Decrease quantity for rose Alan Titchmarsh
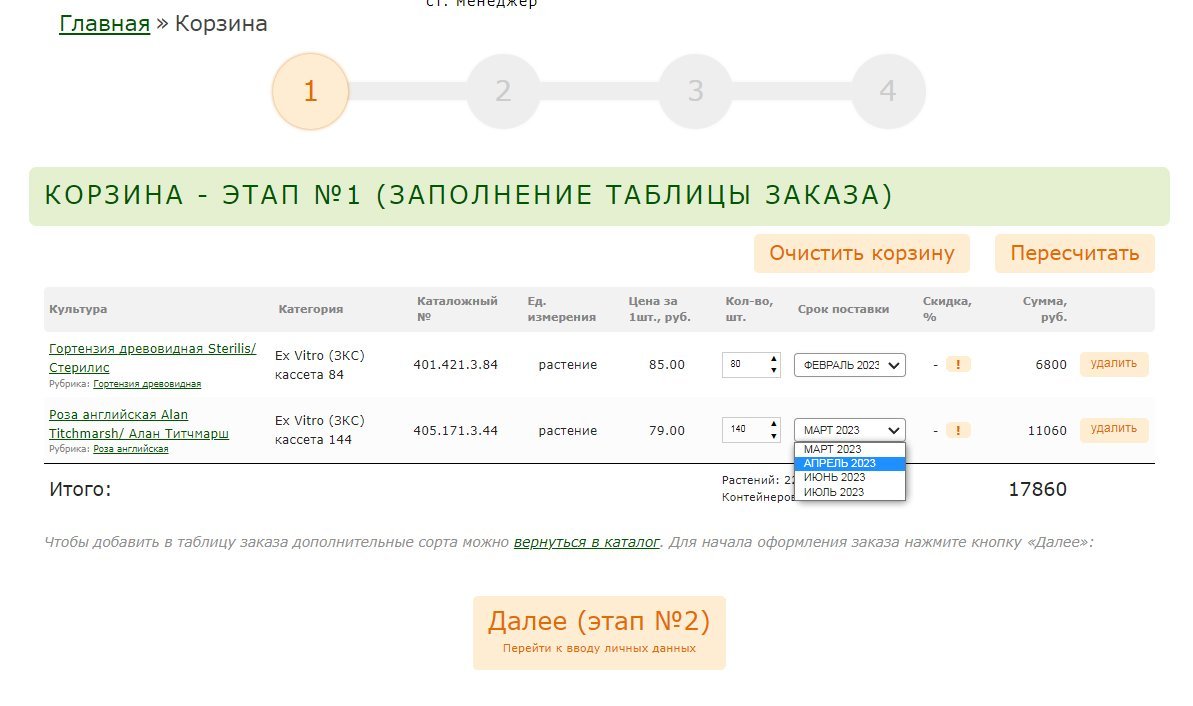The height and width of the screenshot is (706, 1193). point(773,436)
